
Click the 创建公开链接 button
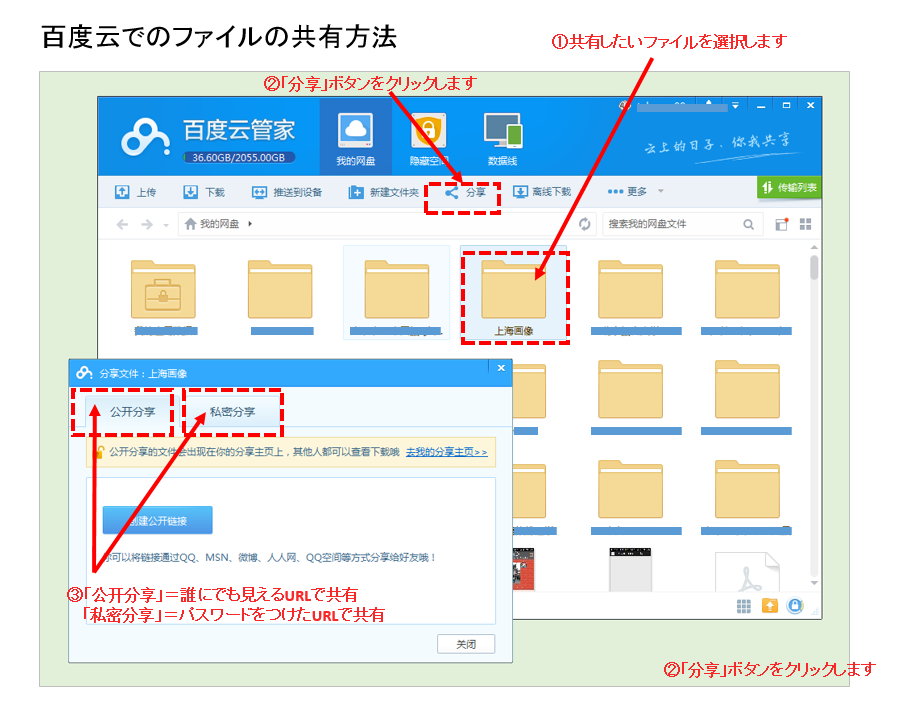[157, 521]
